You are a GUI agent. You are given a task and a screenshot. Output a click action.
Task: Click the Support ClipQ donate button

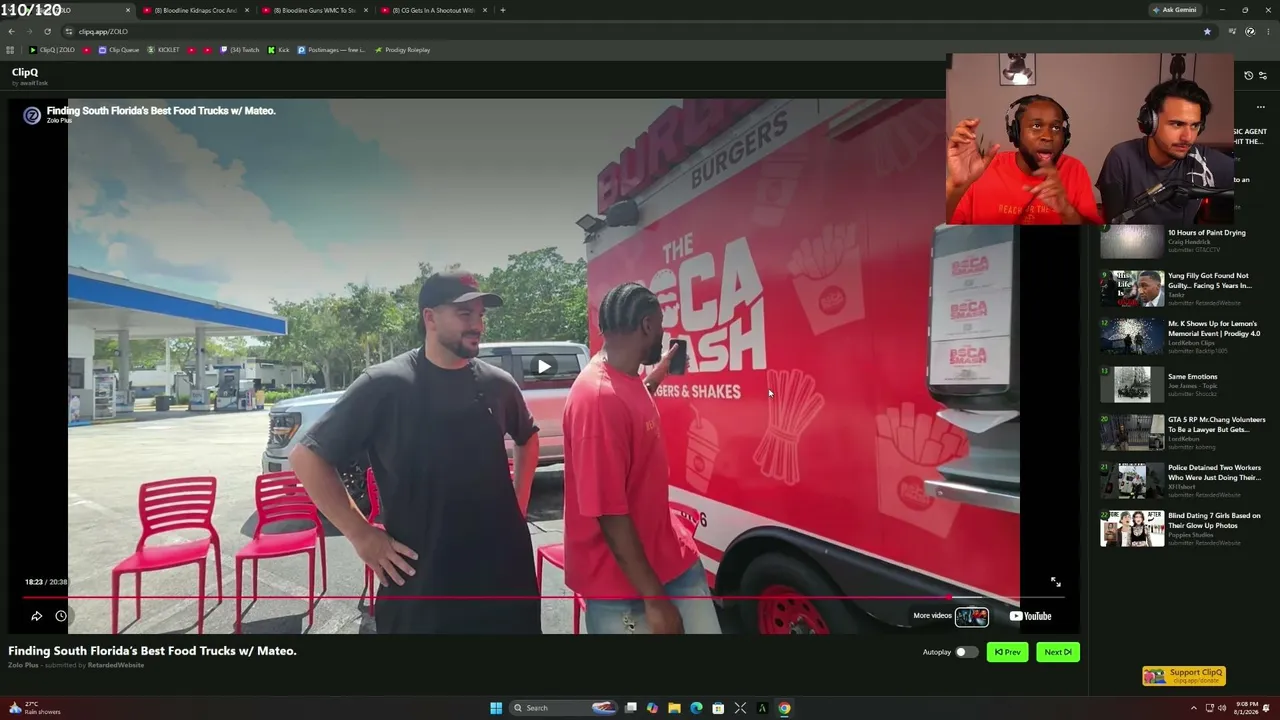pos(1184,676)
